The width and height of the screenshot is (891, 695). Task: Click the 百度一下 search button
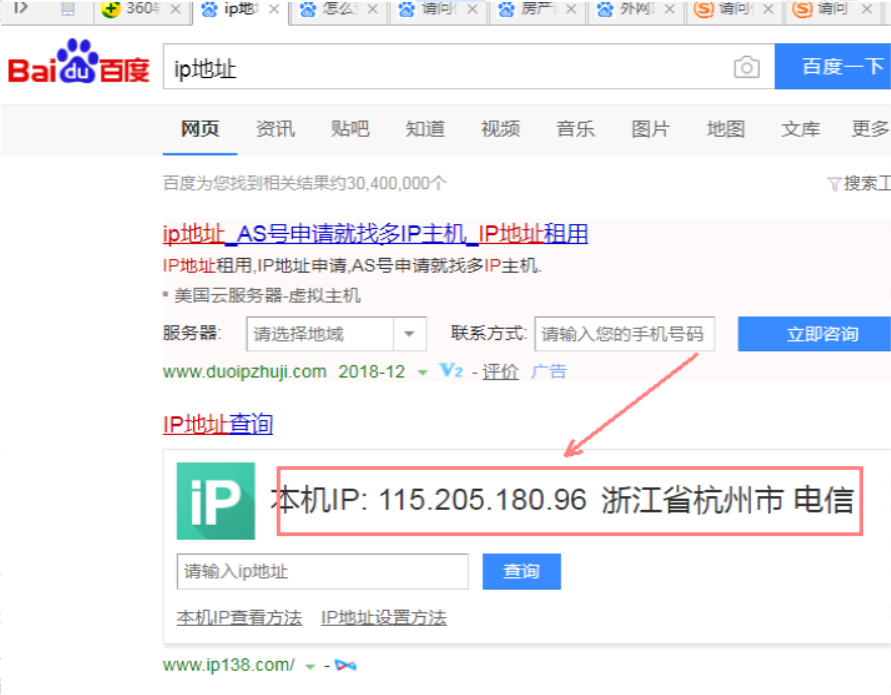coord(833,66)
